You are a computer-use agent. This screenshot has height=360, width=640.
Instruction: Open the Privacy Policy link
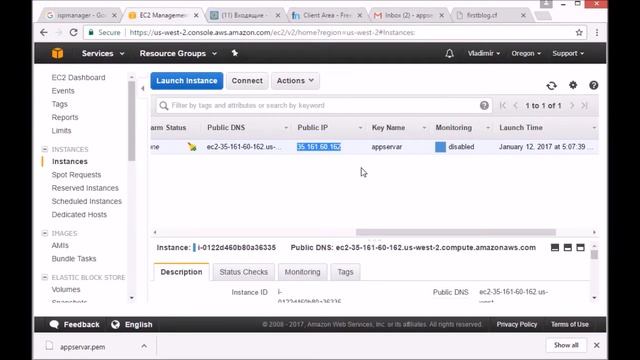[517, 324]
